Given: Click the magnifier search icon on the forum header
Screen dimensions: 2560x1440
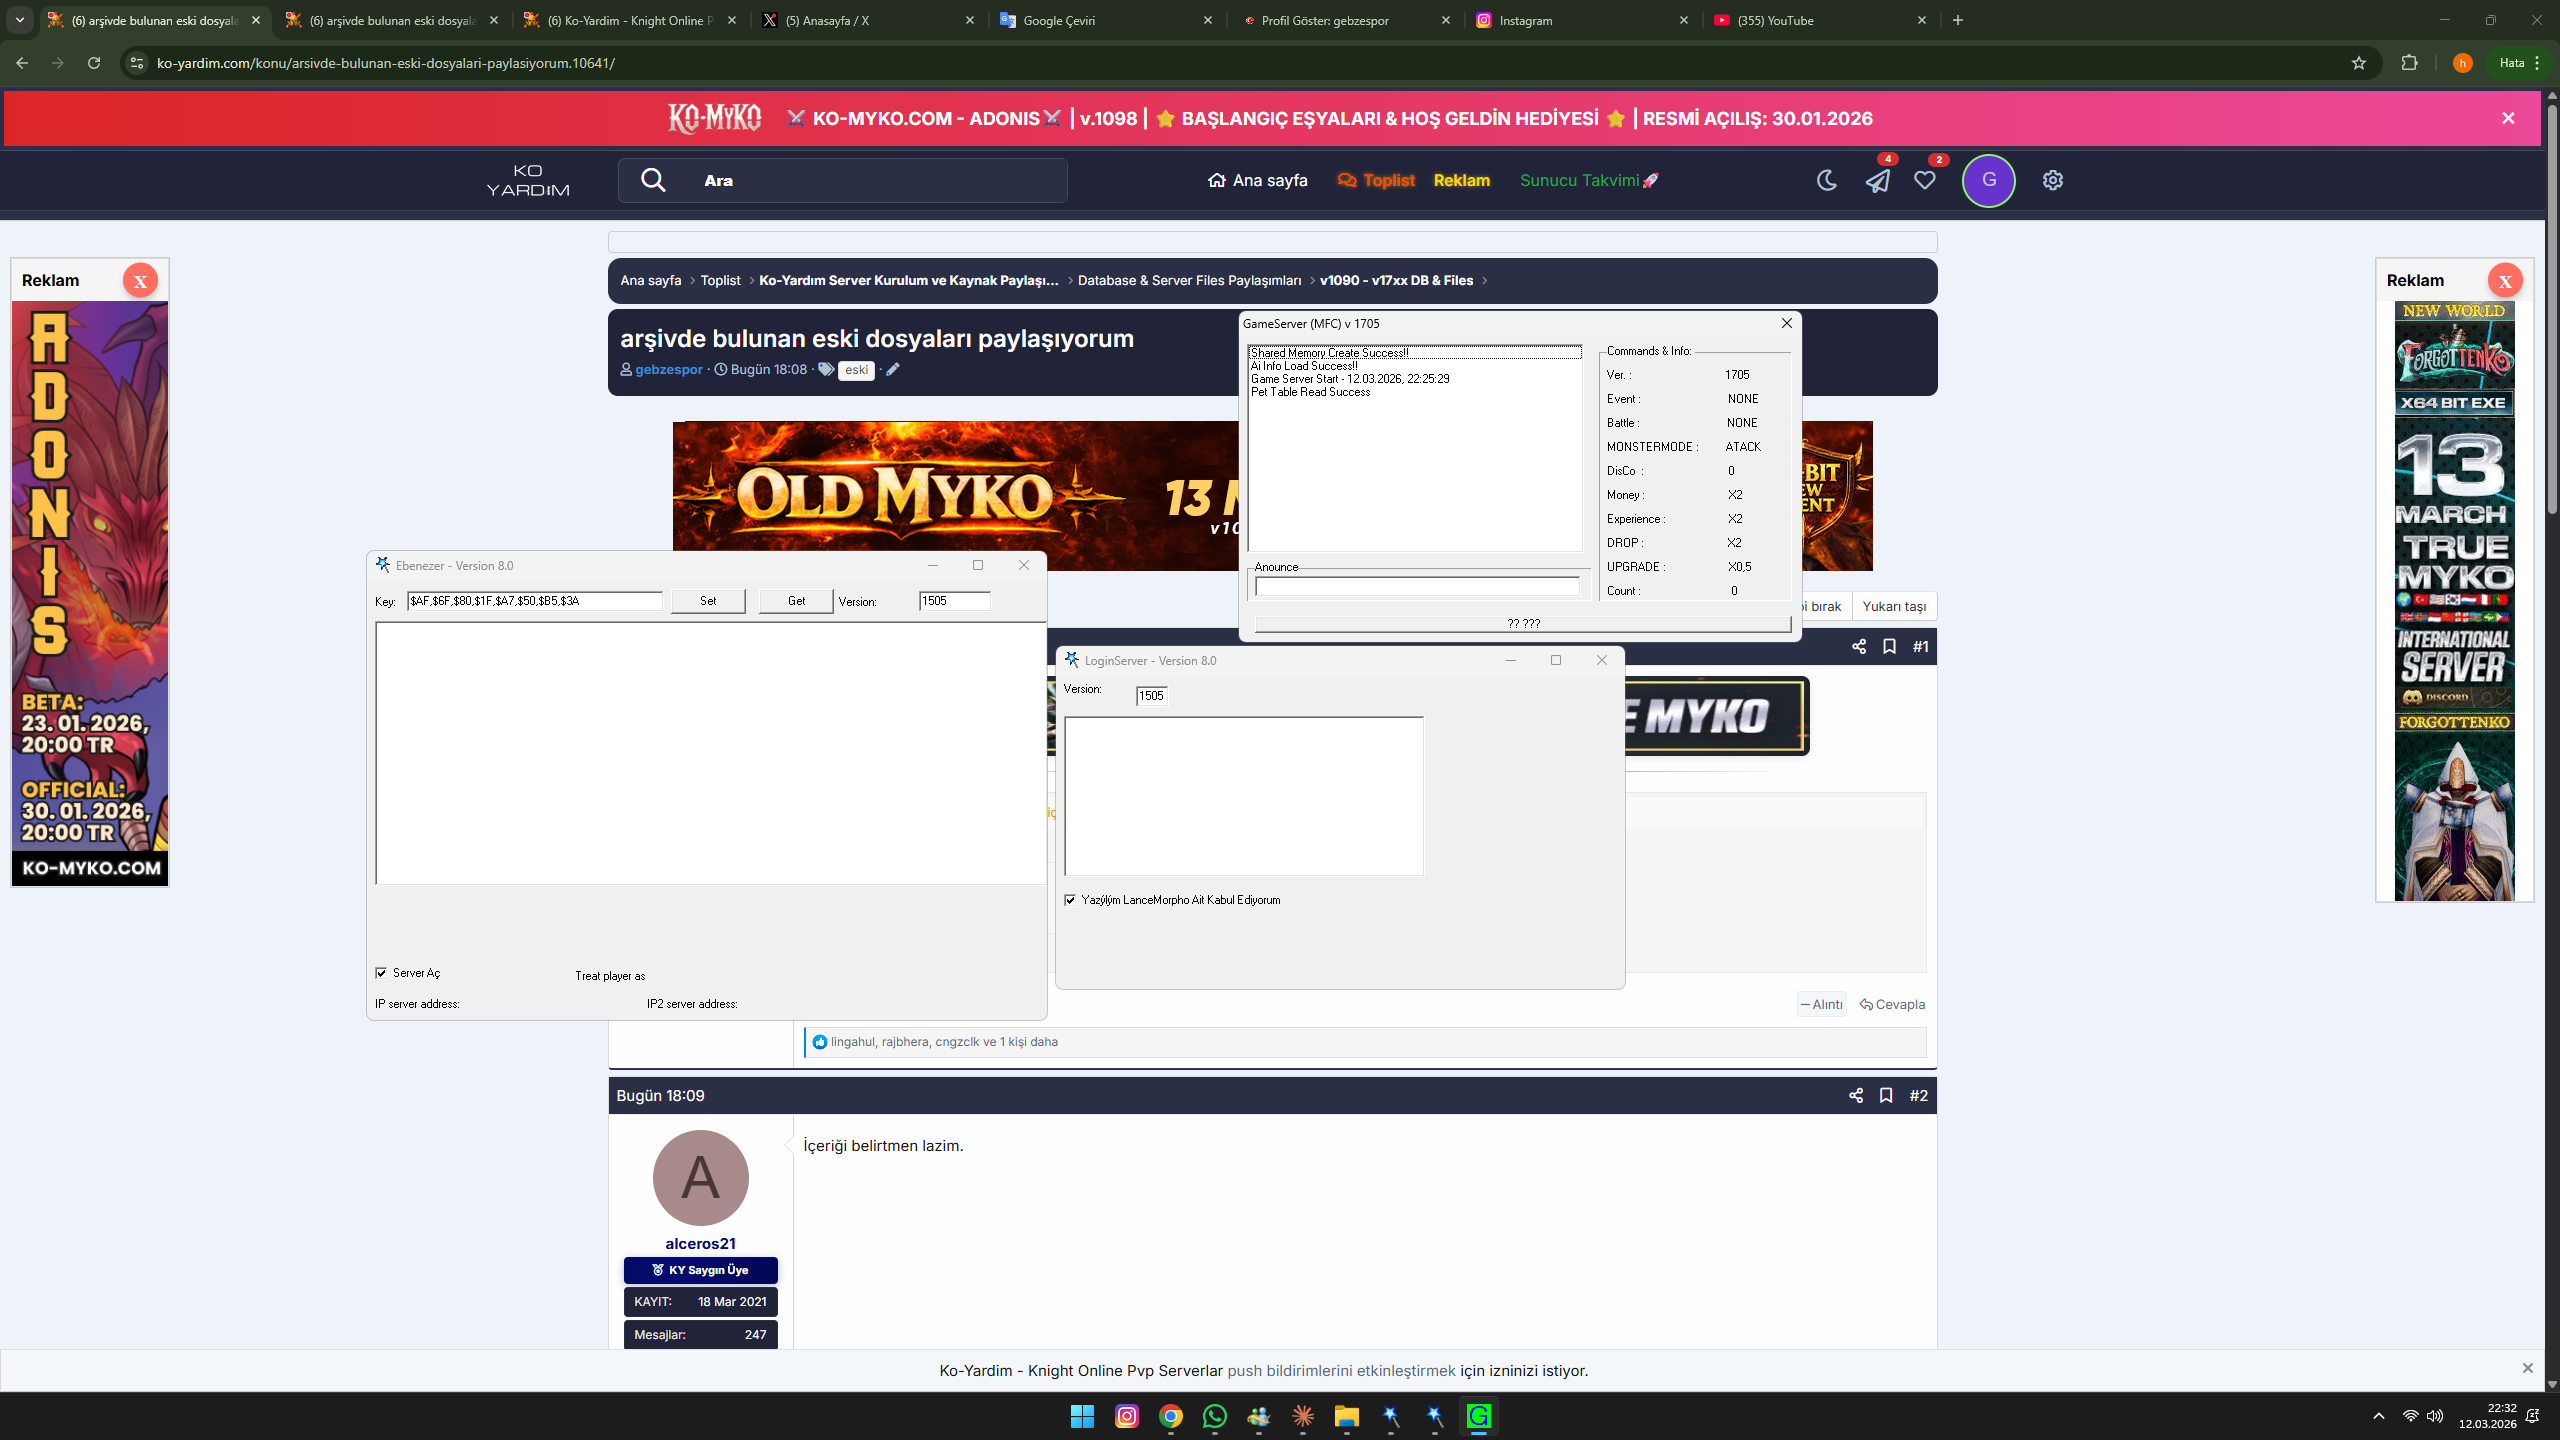Looking at the screenshot, I should [x=653, y=180].
